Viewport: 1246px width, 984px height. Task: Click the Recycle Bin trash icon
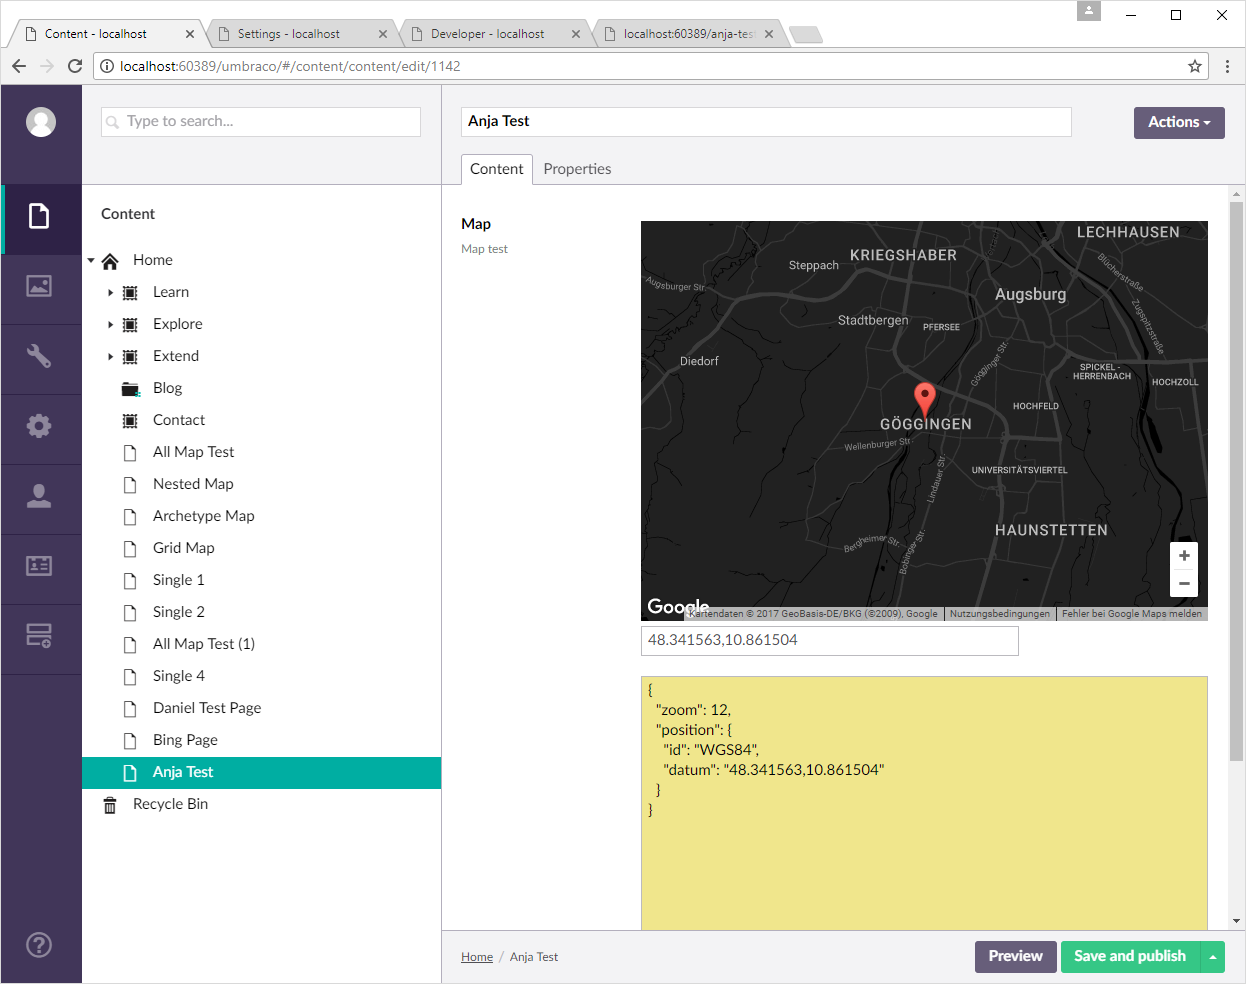110,805
